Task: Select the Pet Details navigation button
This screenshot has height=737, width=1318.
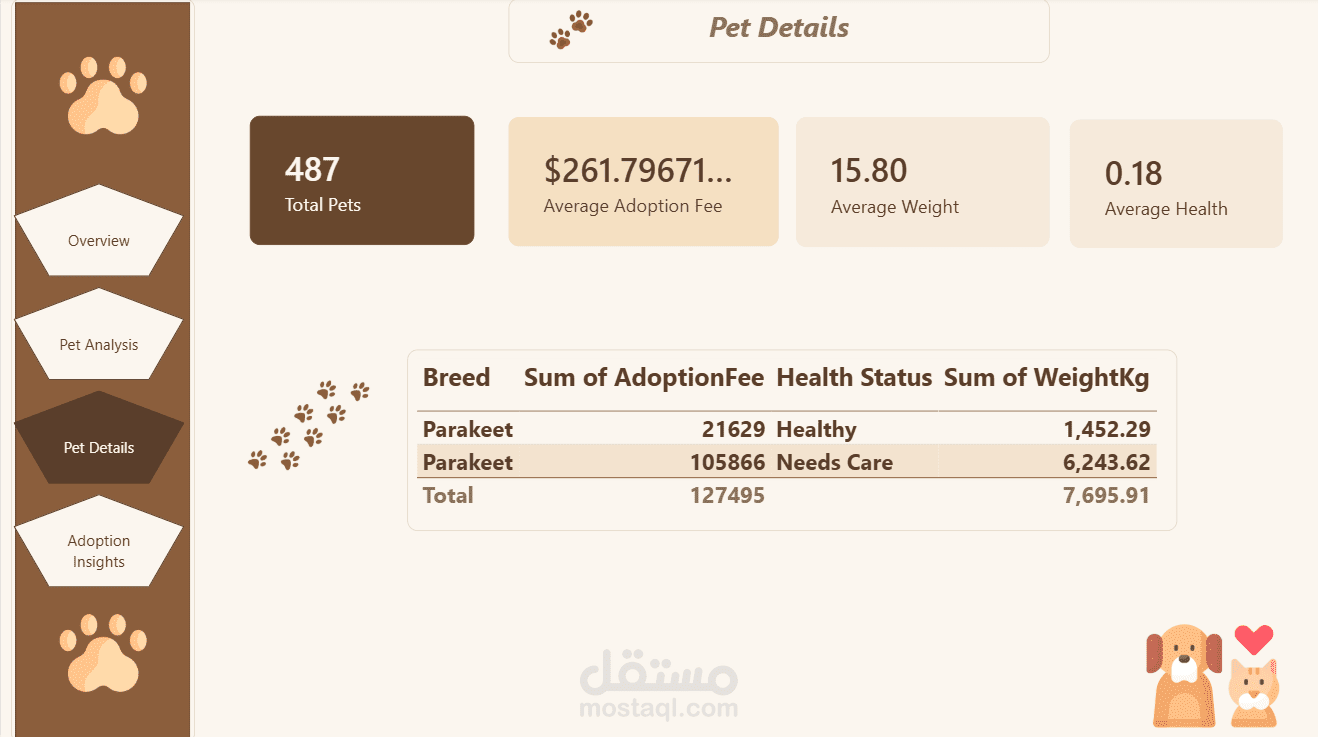Action: click(99, 438)
